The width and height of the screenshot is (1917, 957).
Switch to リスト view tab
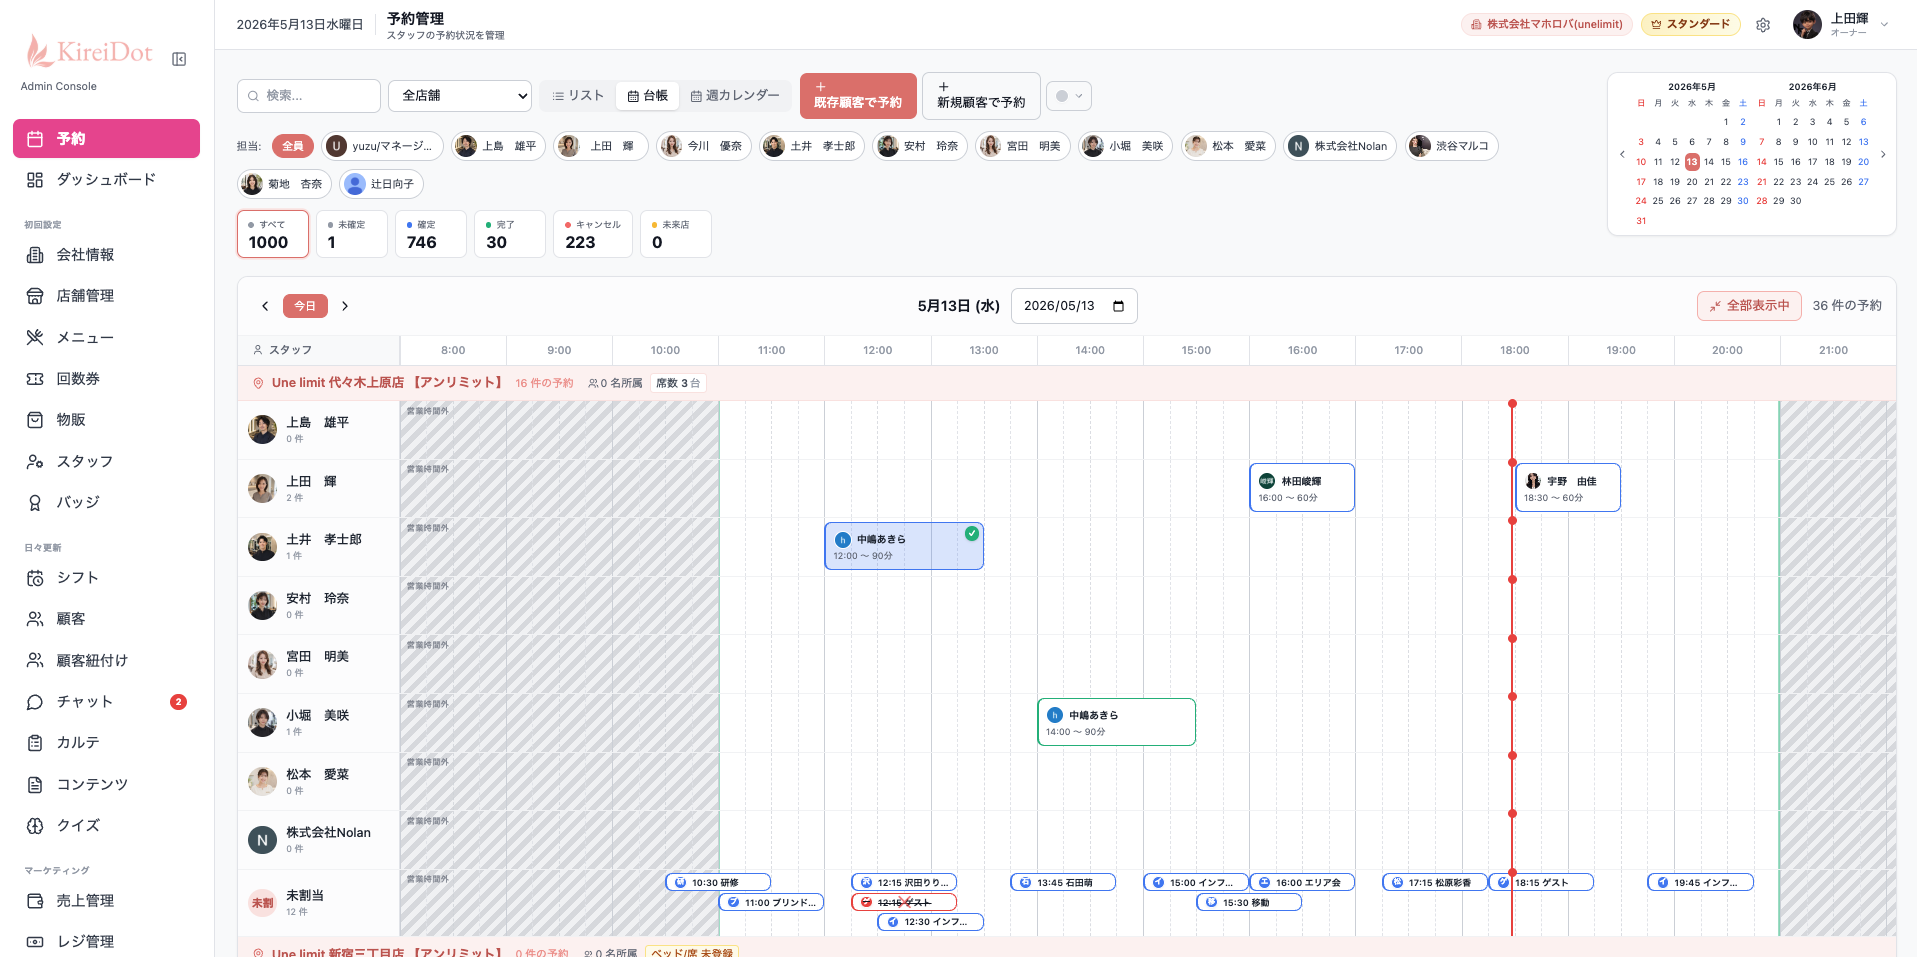578,96
